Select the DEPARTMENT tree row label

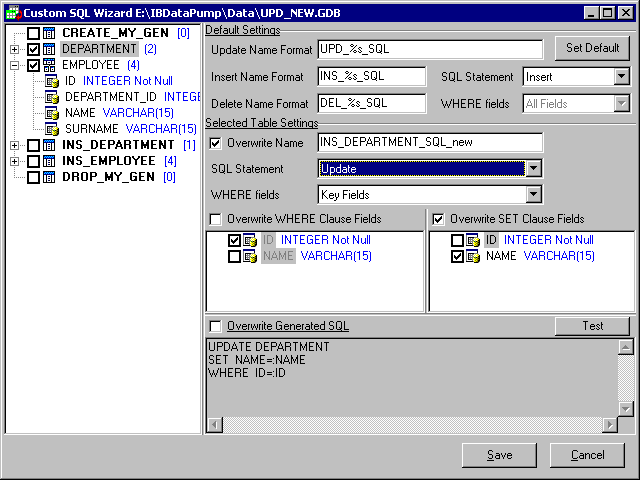[100, 49]
